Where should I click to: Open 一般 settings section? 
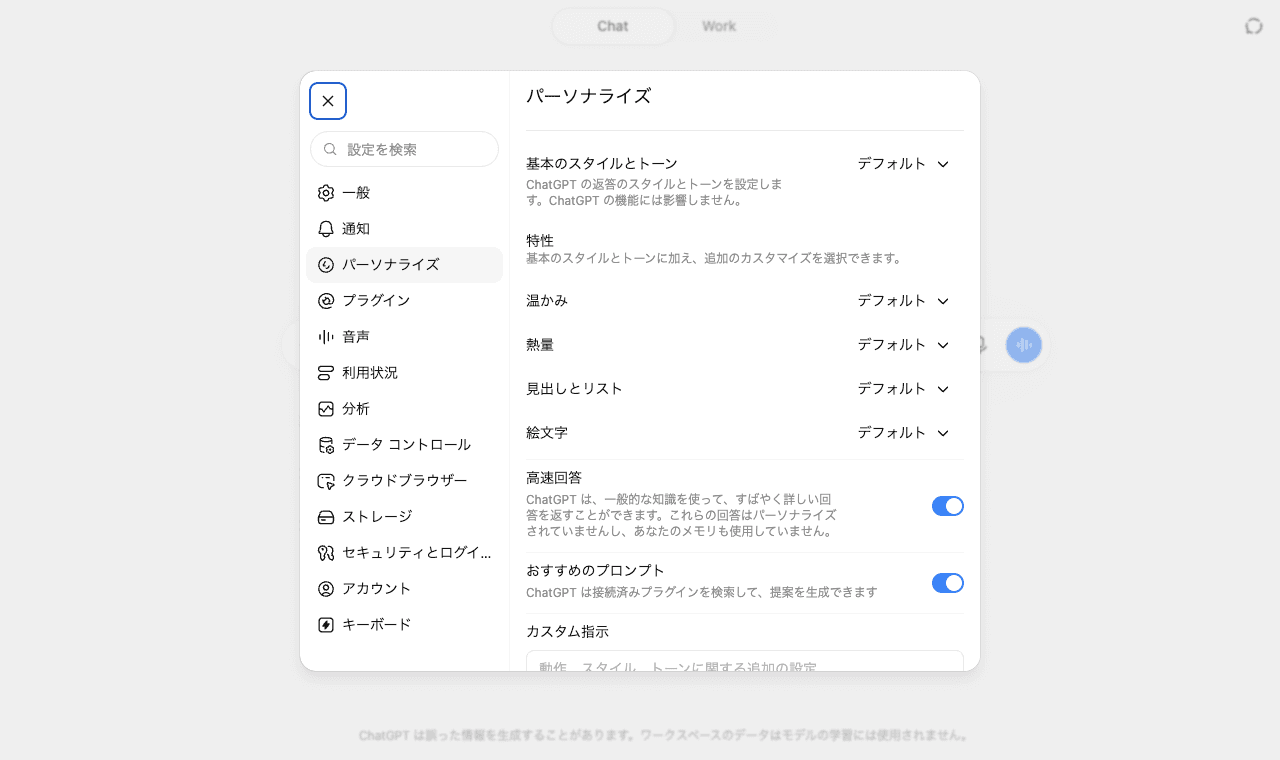(x=404, y=193)
